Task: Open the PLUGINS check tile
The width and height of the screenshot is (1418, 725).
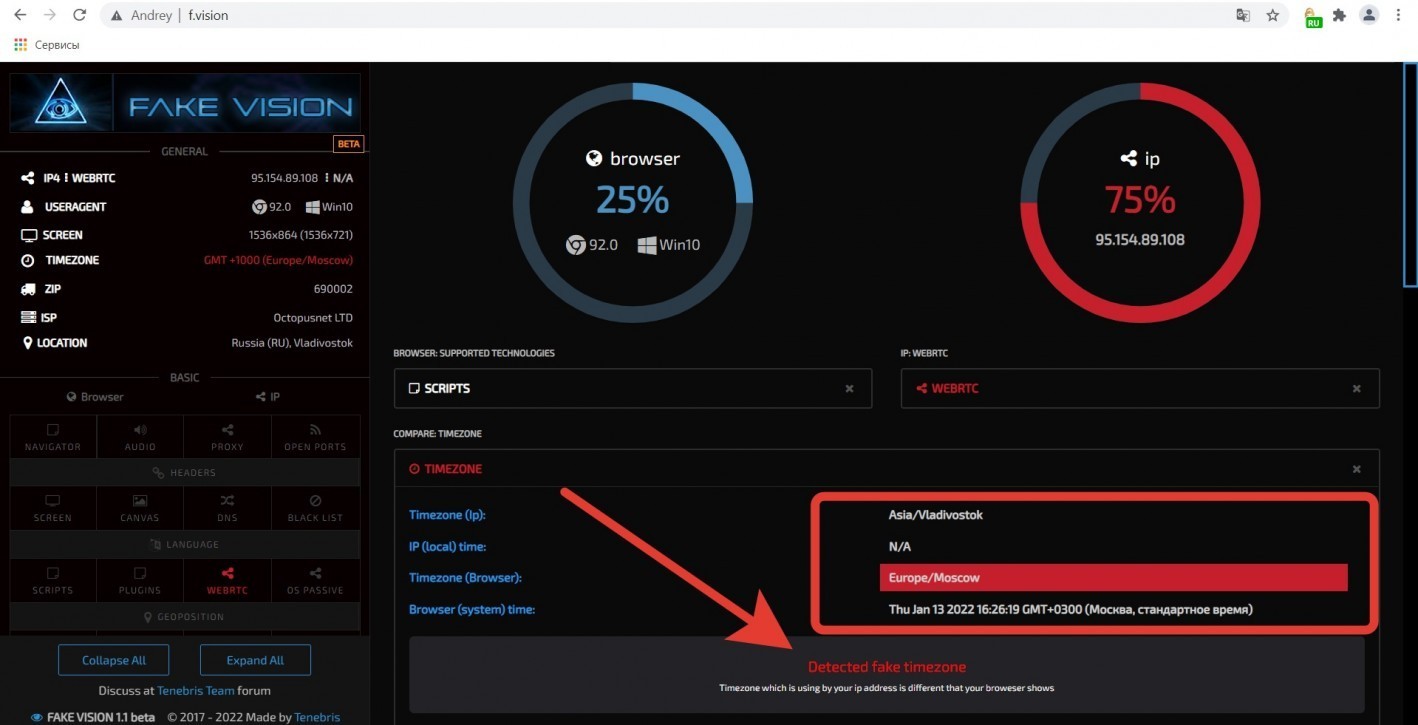Action: coord(140,580)
